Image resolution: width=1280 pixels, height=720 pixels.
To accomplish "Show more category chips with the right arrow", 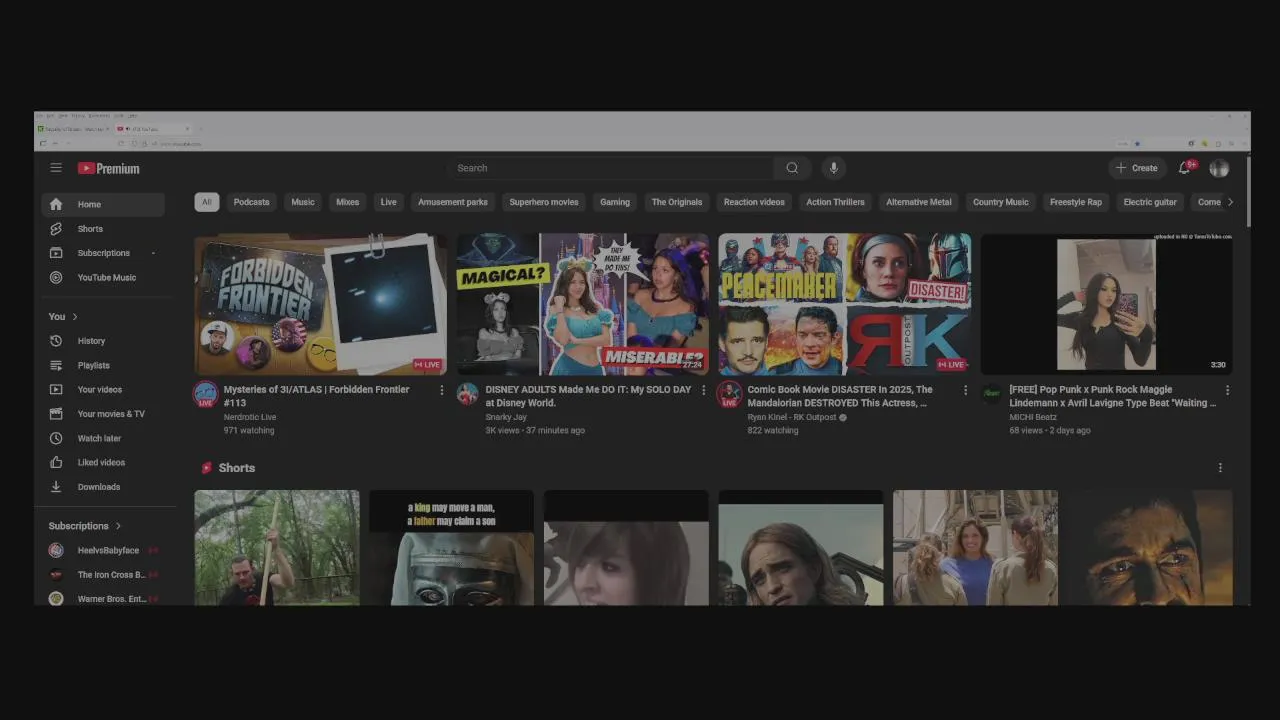I will point(1230,202).
